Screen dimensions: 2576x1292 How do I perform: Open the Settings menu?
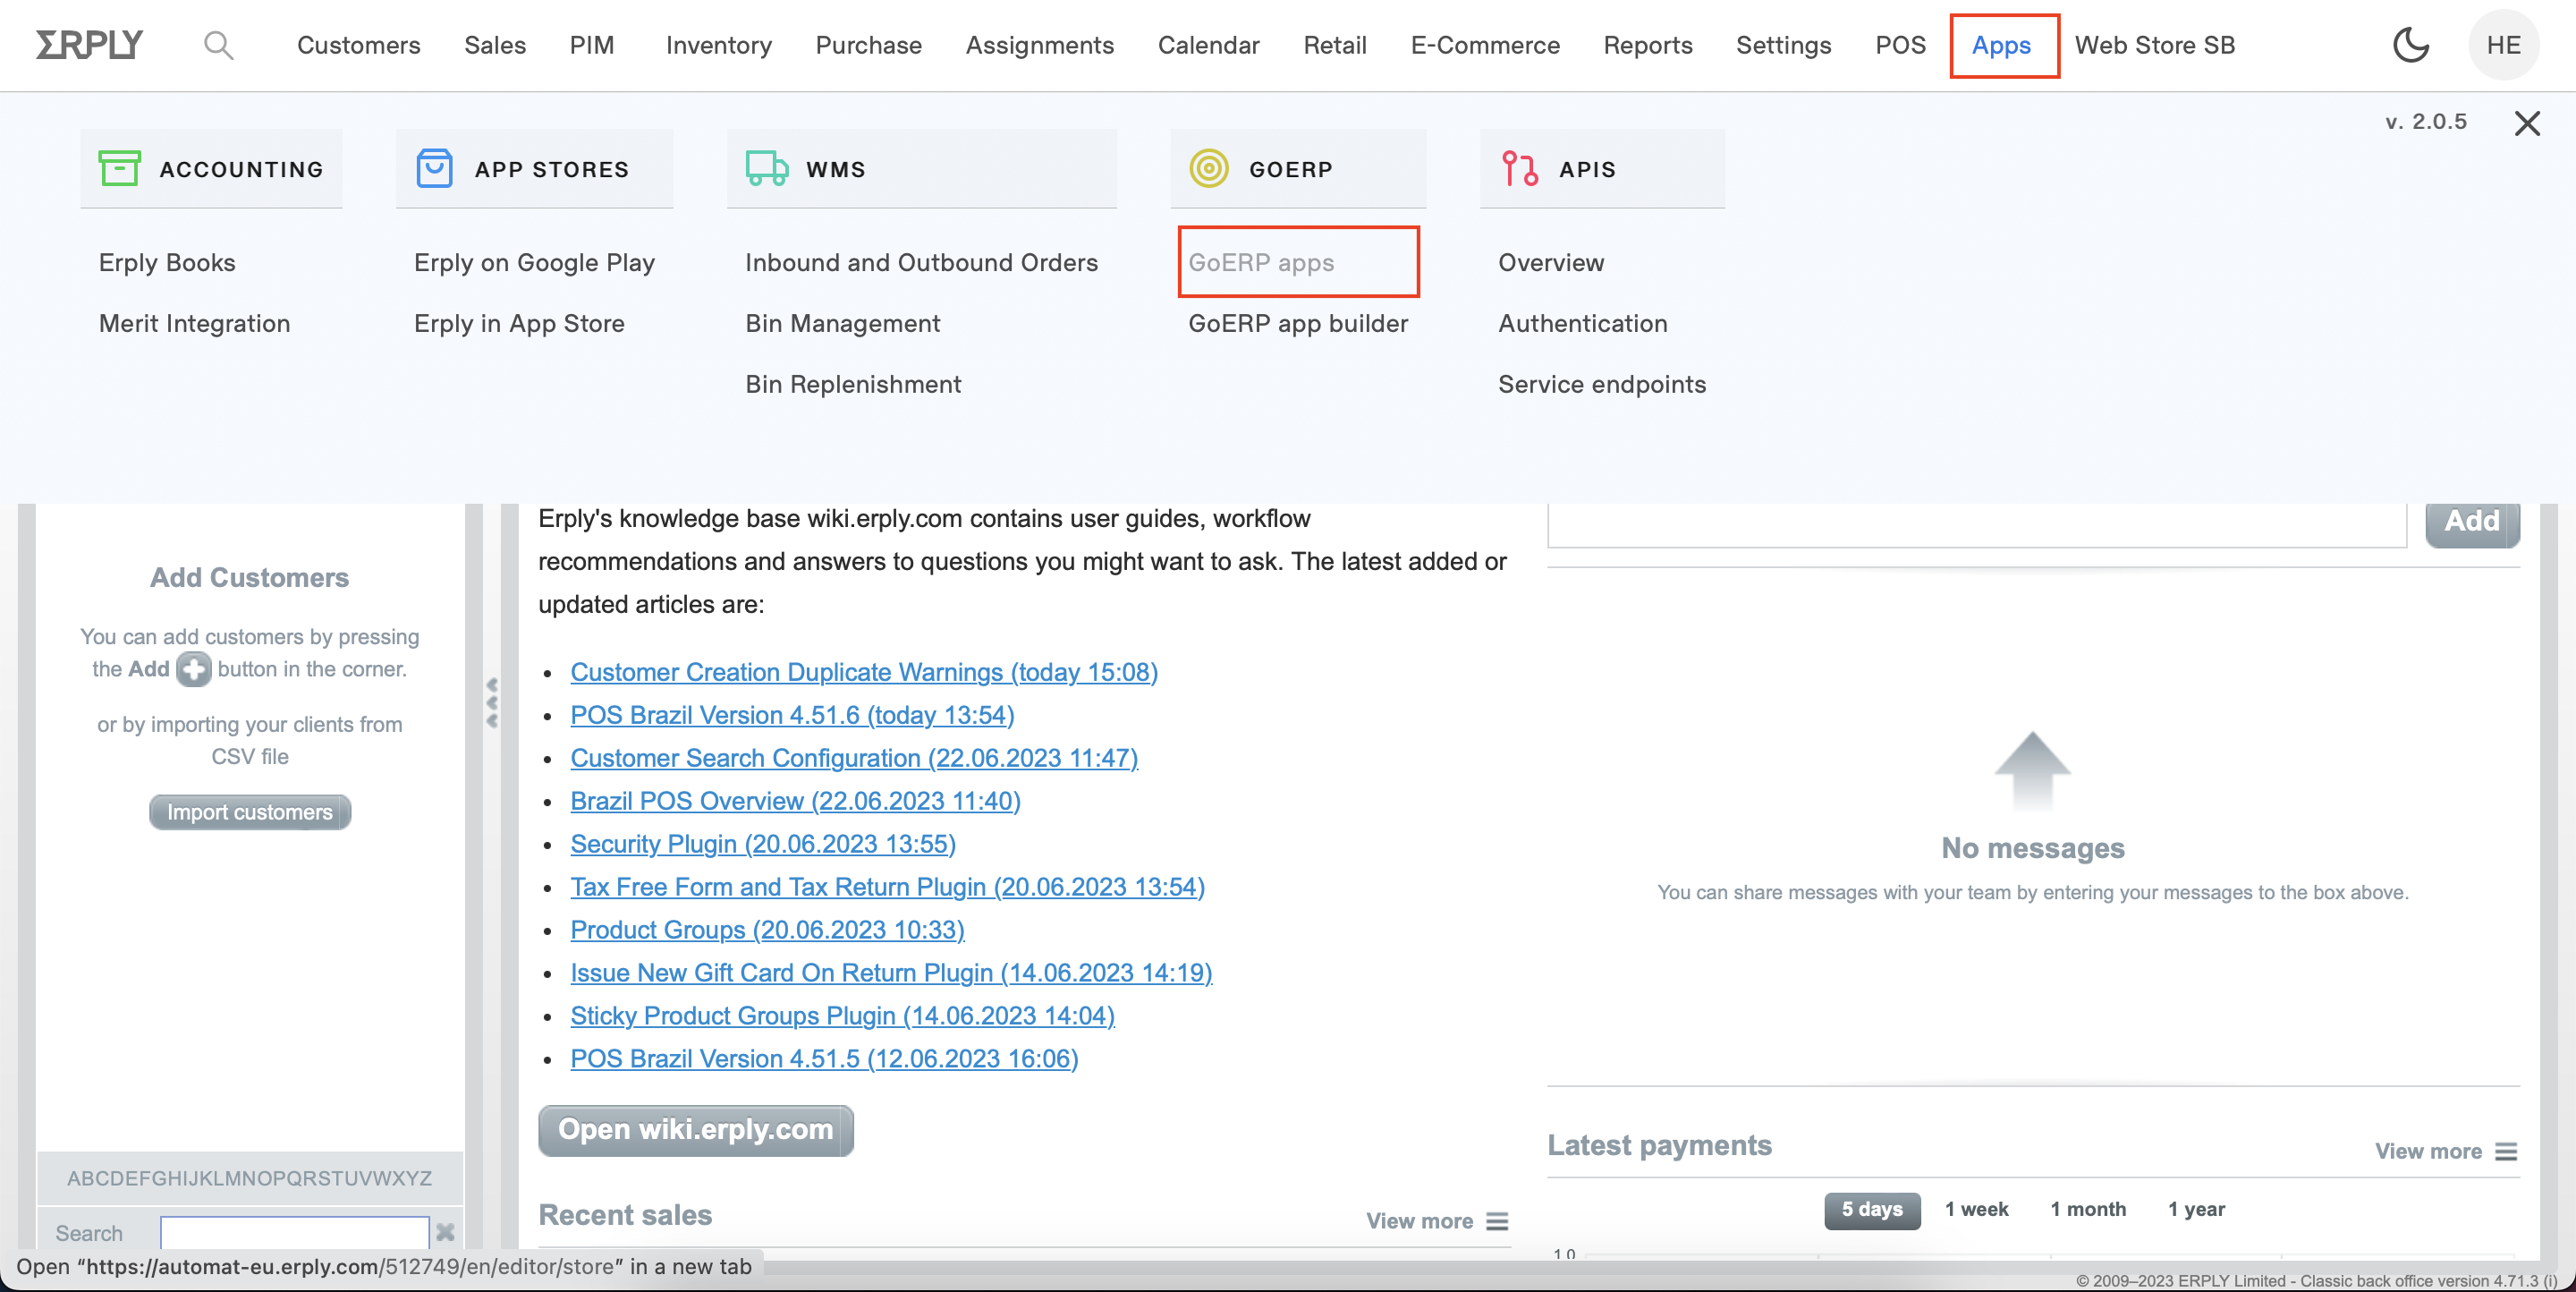pos(1783,45)
